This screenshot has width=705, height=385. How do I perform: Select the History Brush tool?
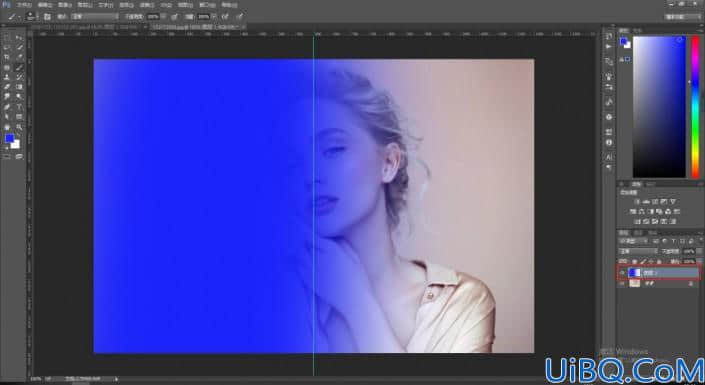[x=19, y=77]
